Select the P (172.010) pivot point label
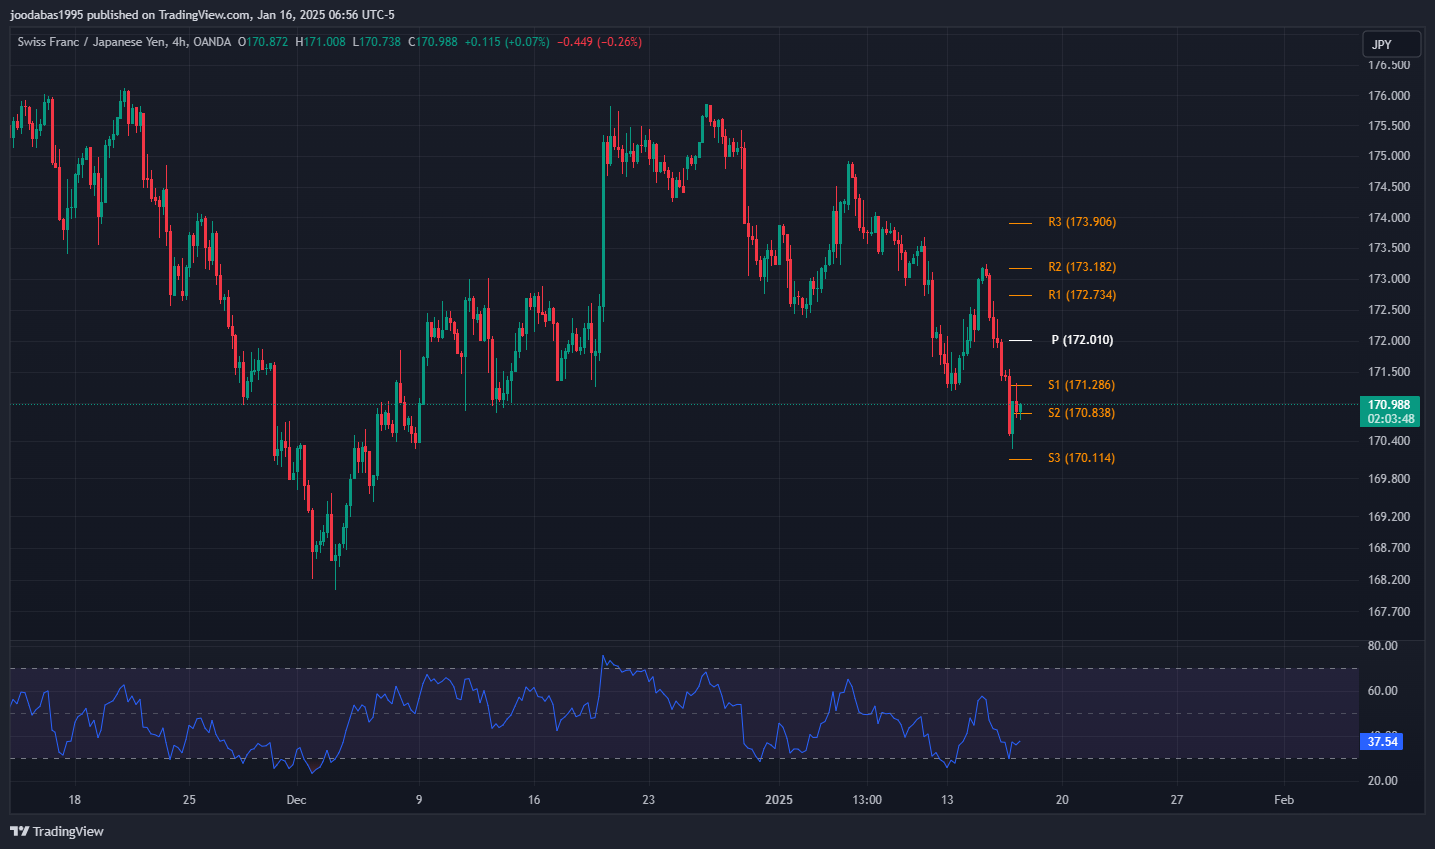 [x=1081, y=340]
